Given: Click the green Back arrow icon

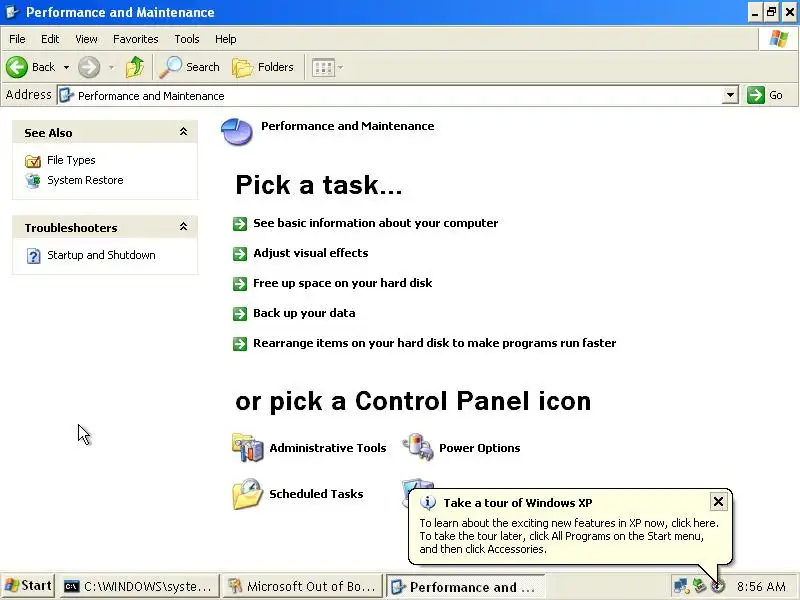Looking at the screenshot, I should 17,67.
